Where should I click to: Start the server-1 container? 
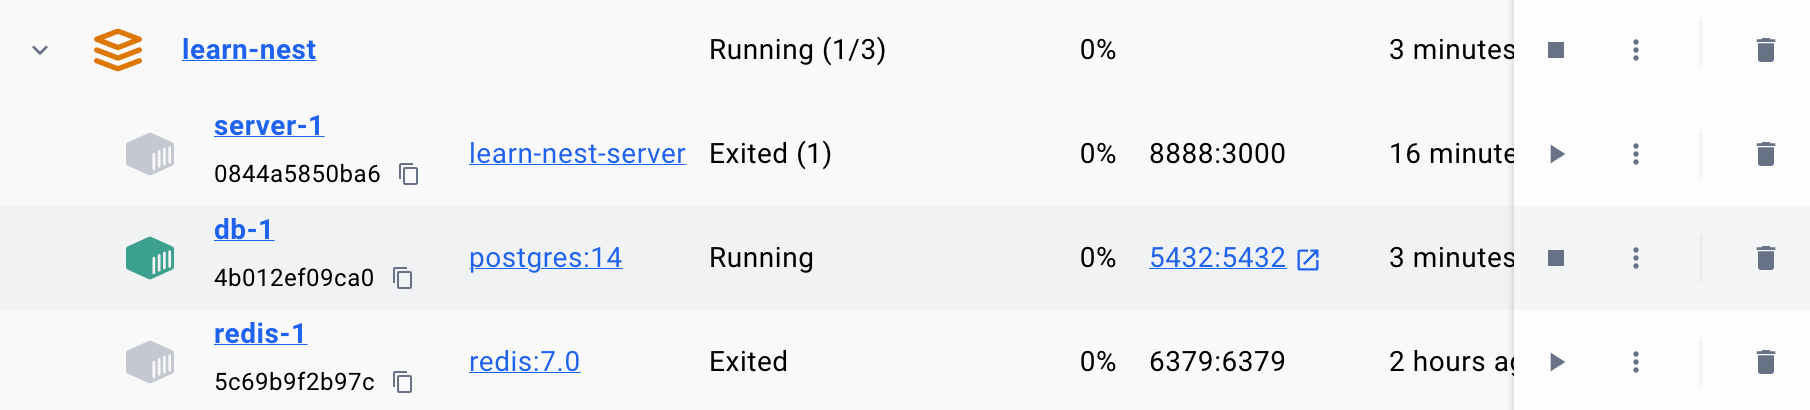click(1557, 154)
